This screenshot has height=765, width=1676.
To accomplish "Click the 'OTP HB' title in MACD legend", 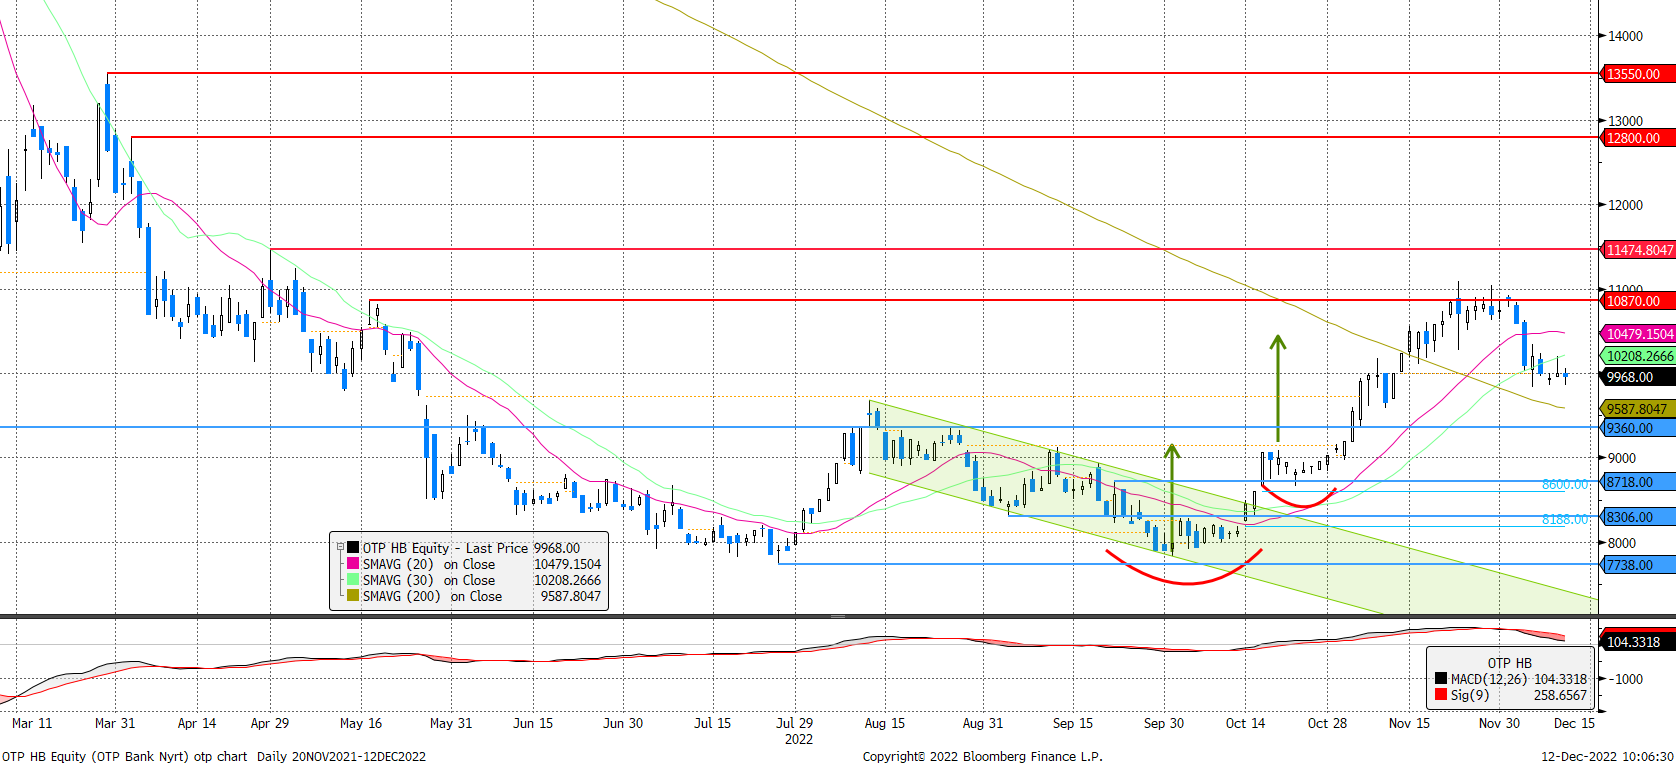I will pos(1509,663).
